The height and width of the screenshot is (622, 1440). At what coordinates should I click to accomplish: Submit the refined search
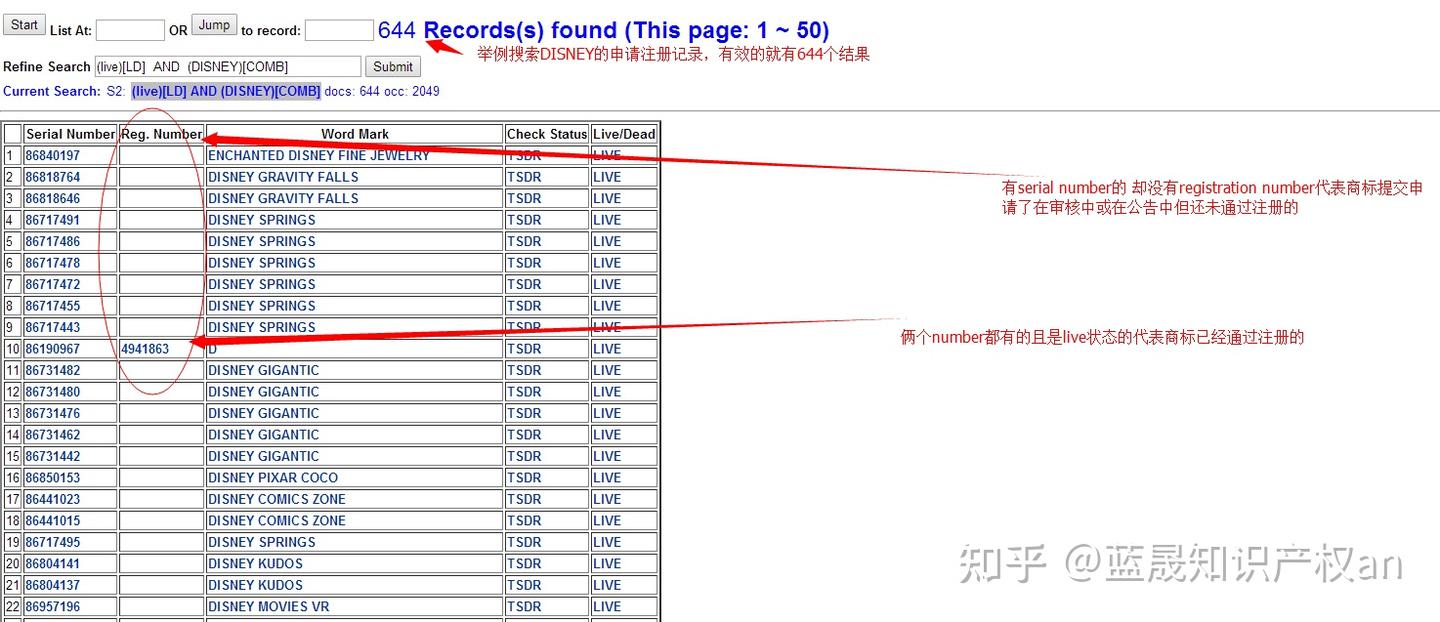click(393, 67)
